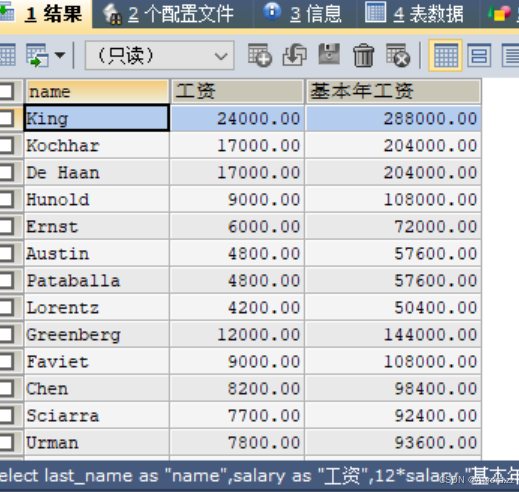Check the Ernst row checkbox
Image resolution: width=519 pixels, height=492 pixels.
[x=7, y=226]
